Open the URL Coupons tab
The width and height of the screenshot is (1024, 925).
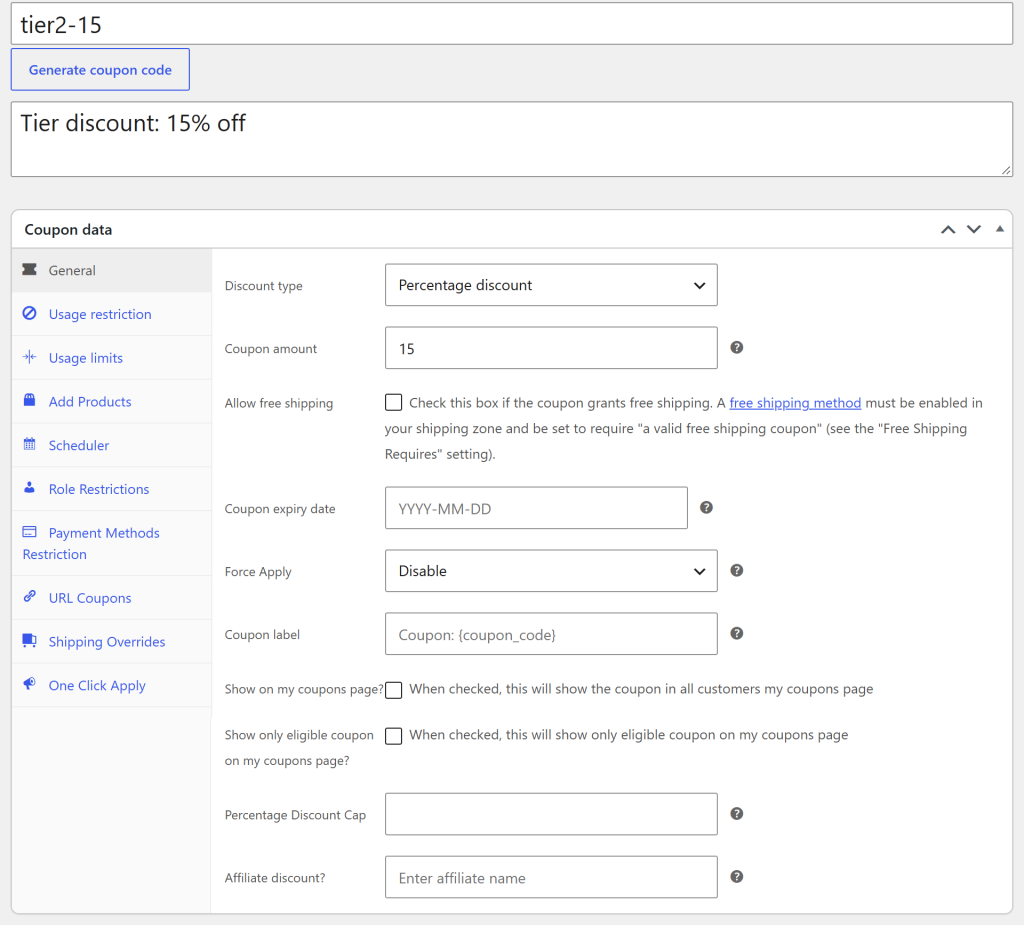pyautogui.click(x=112, y=598)
